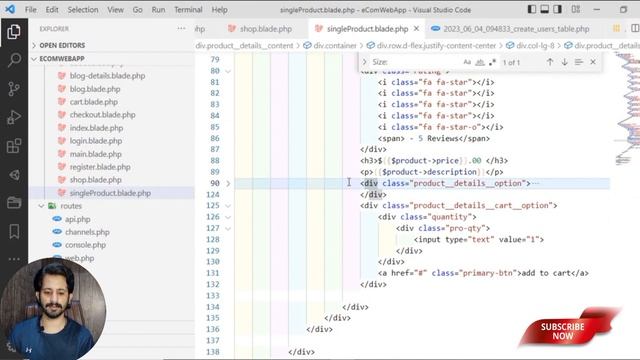
Task: Open index.blade.php file
Action: pos(96,128)
